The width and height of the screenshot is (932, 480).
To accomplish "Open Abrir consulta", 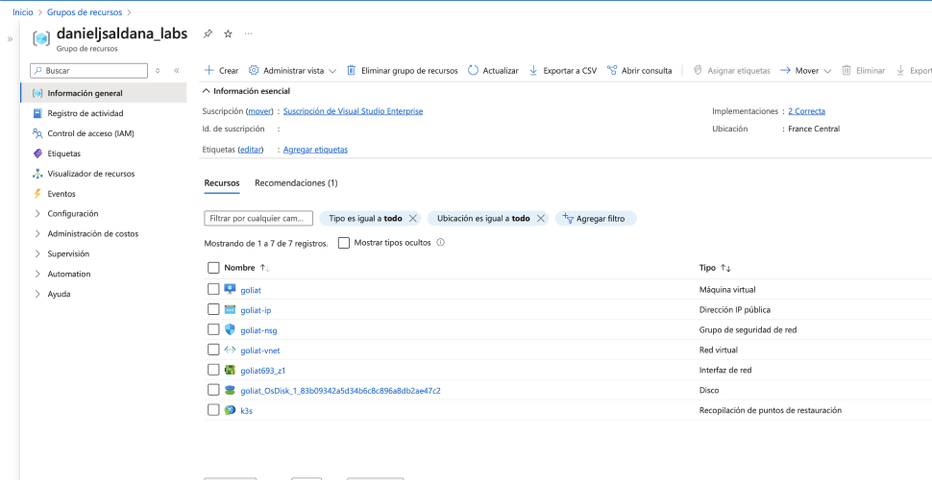I will point(640,71).
